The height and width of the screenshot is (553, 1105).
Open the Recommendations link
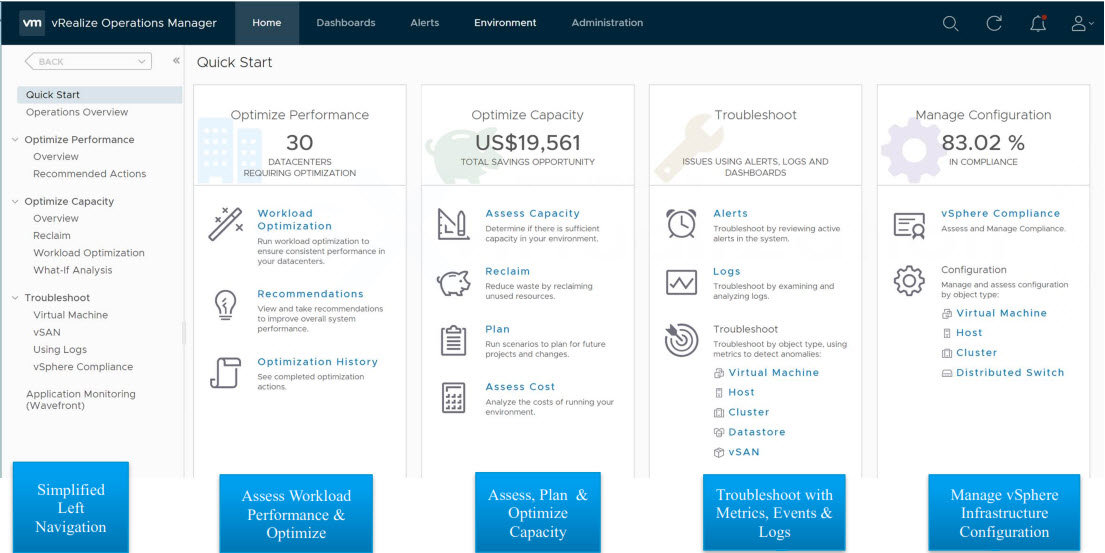click(x=310, y=294)
